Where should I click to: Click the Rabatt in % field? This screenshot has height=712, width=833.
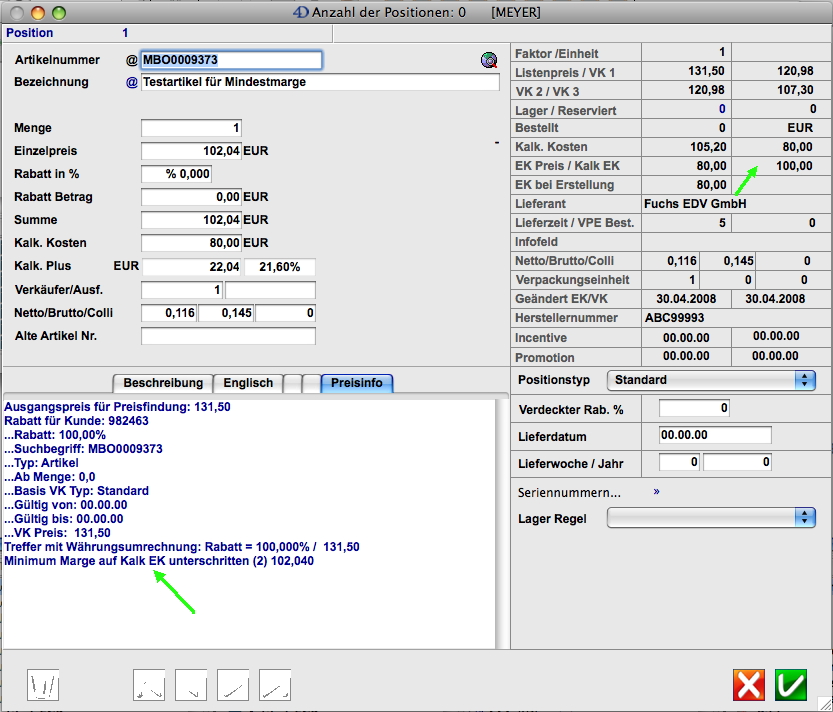[x=176, y=174]
